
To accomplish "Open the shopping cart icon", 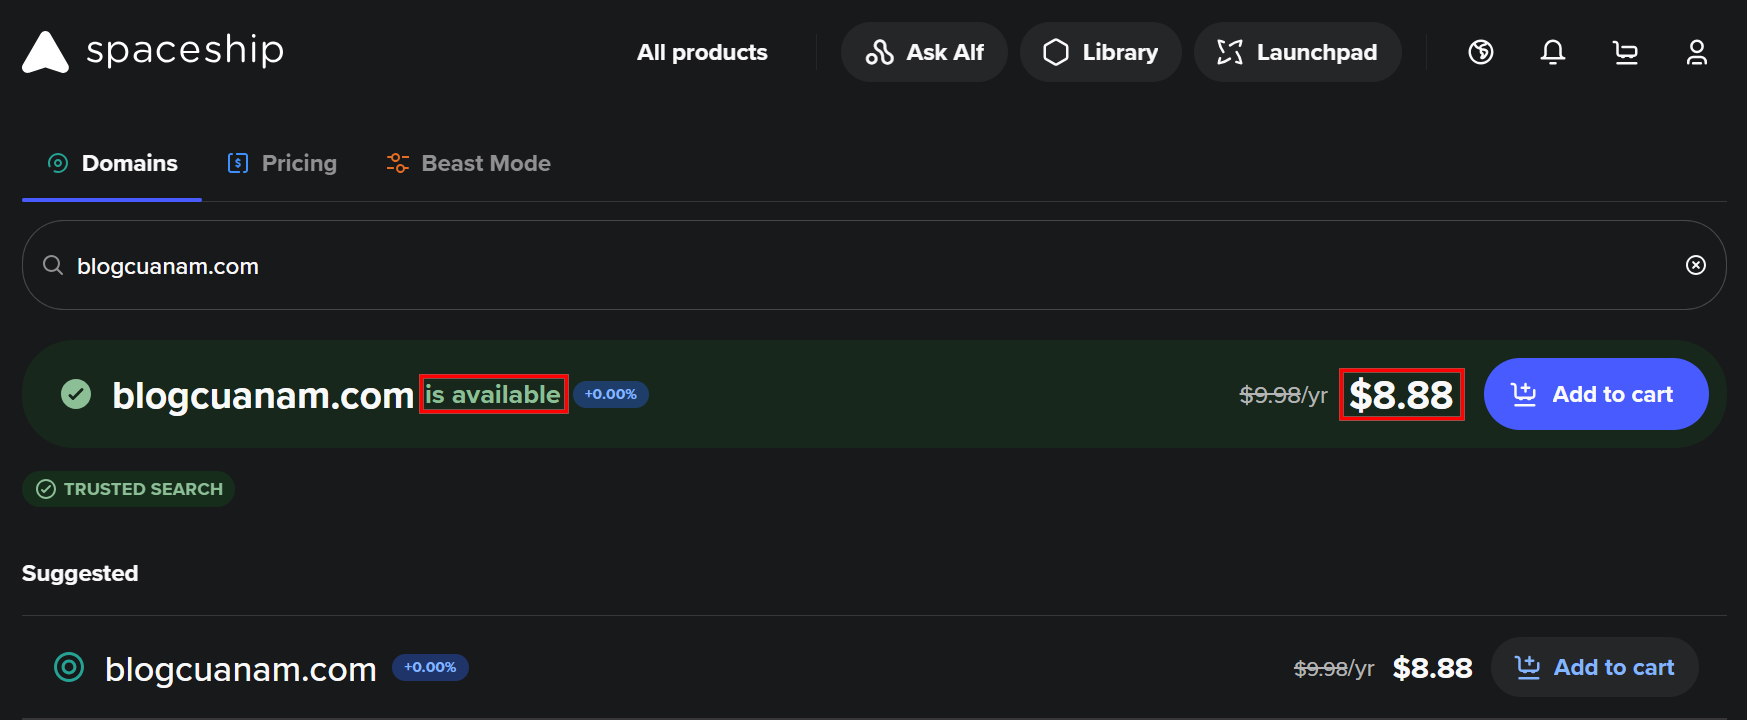I will point(1625,52).
